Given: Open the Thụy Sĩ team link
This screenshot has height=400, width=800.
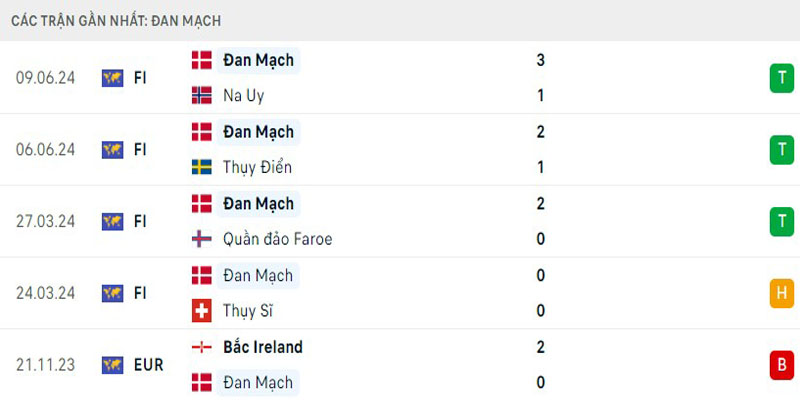Looking at the screenshot, I should coord(248,311).
